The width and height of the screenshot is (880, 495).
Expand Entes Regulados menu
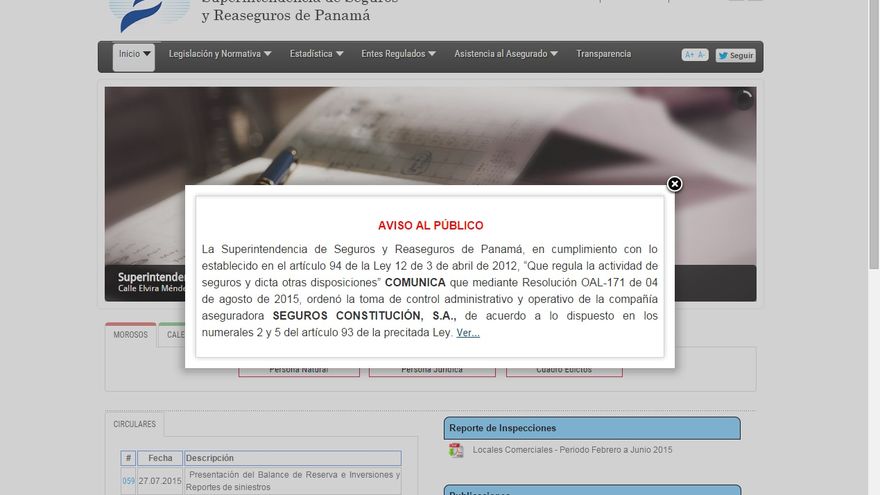click(398, 54)
